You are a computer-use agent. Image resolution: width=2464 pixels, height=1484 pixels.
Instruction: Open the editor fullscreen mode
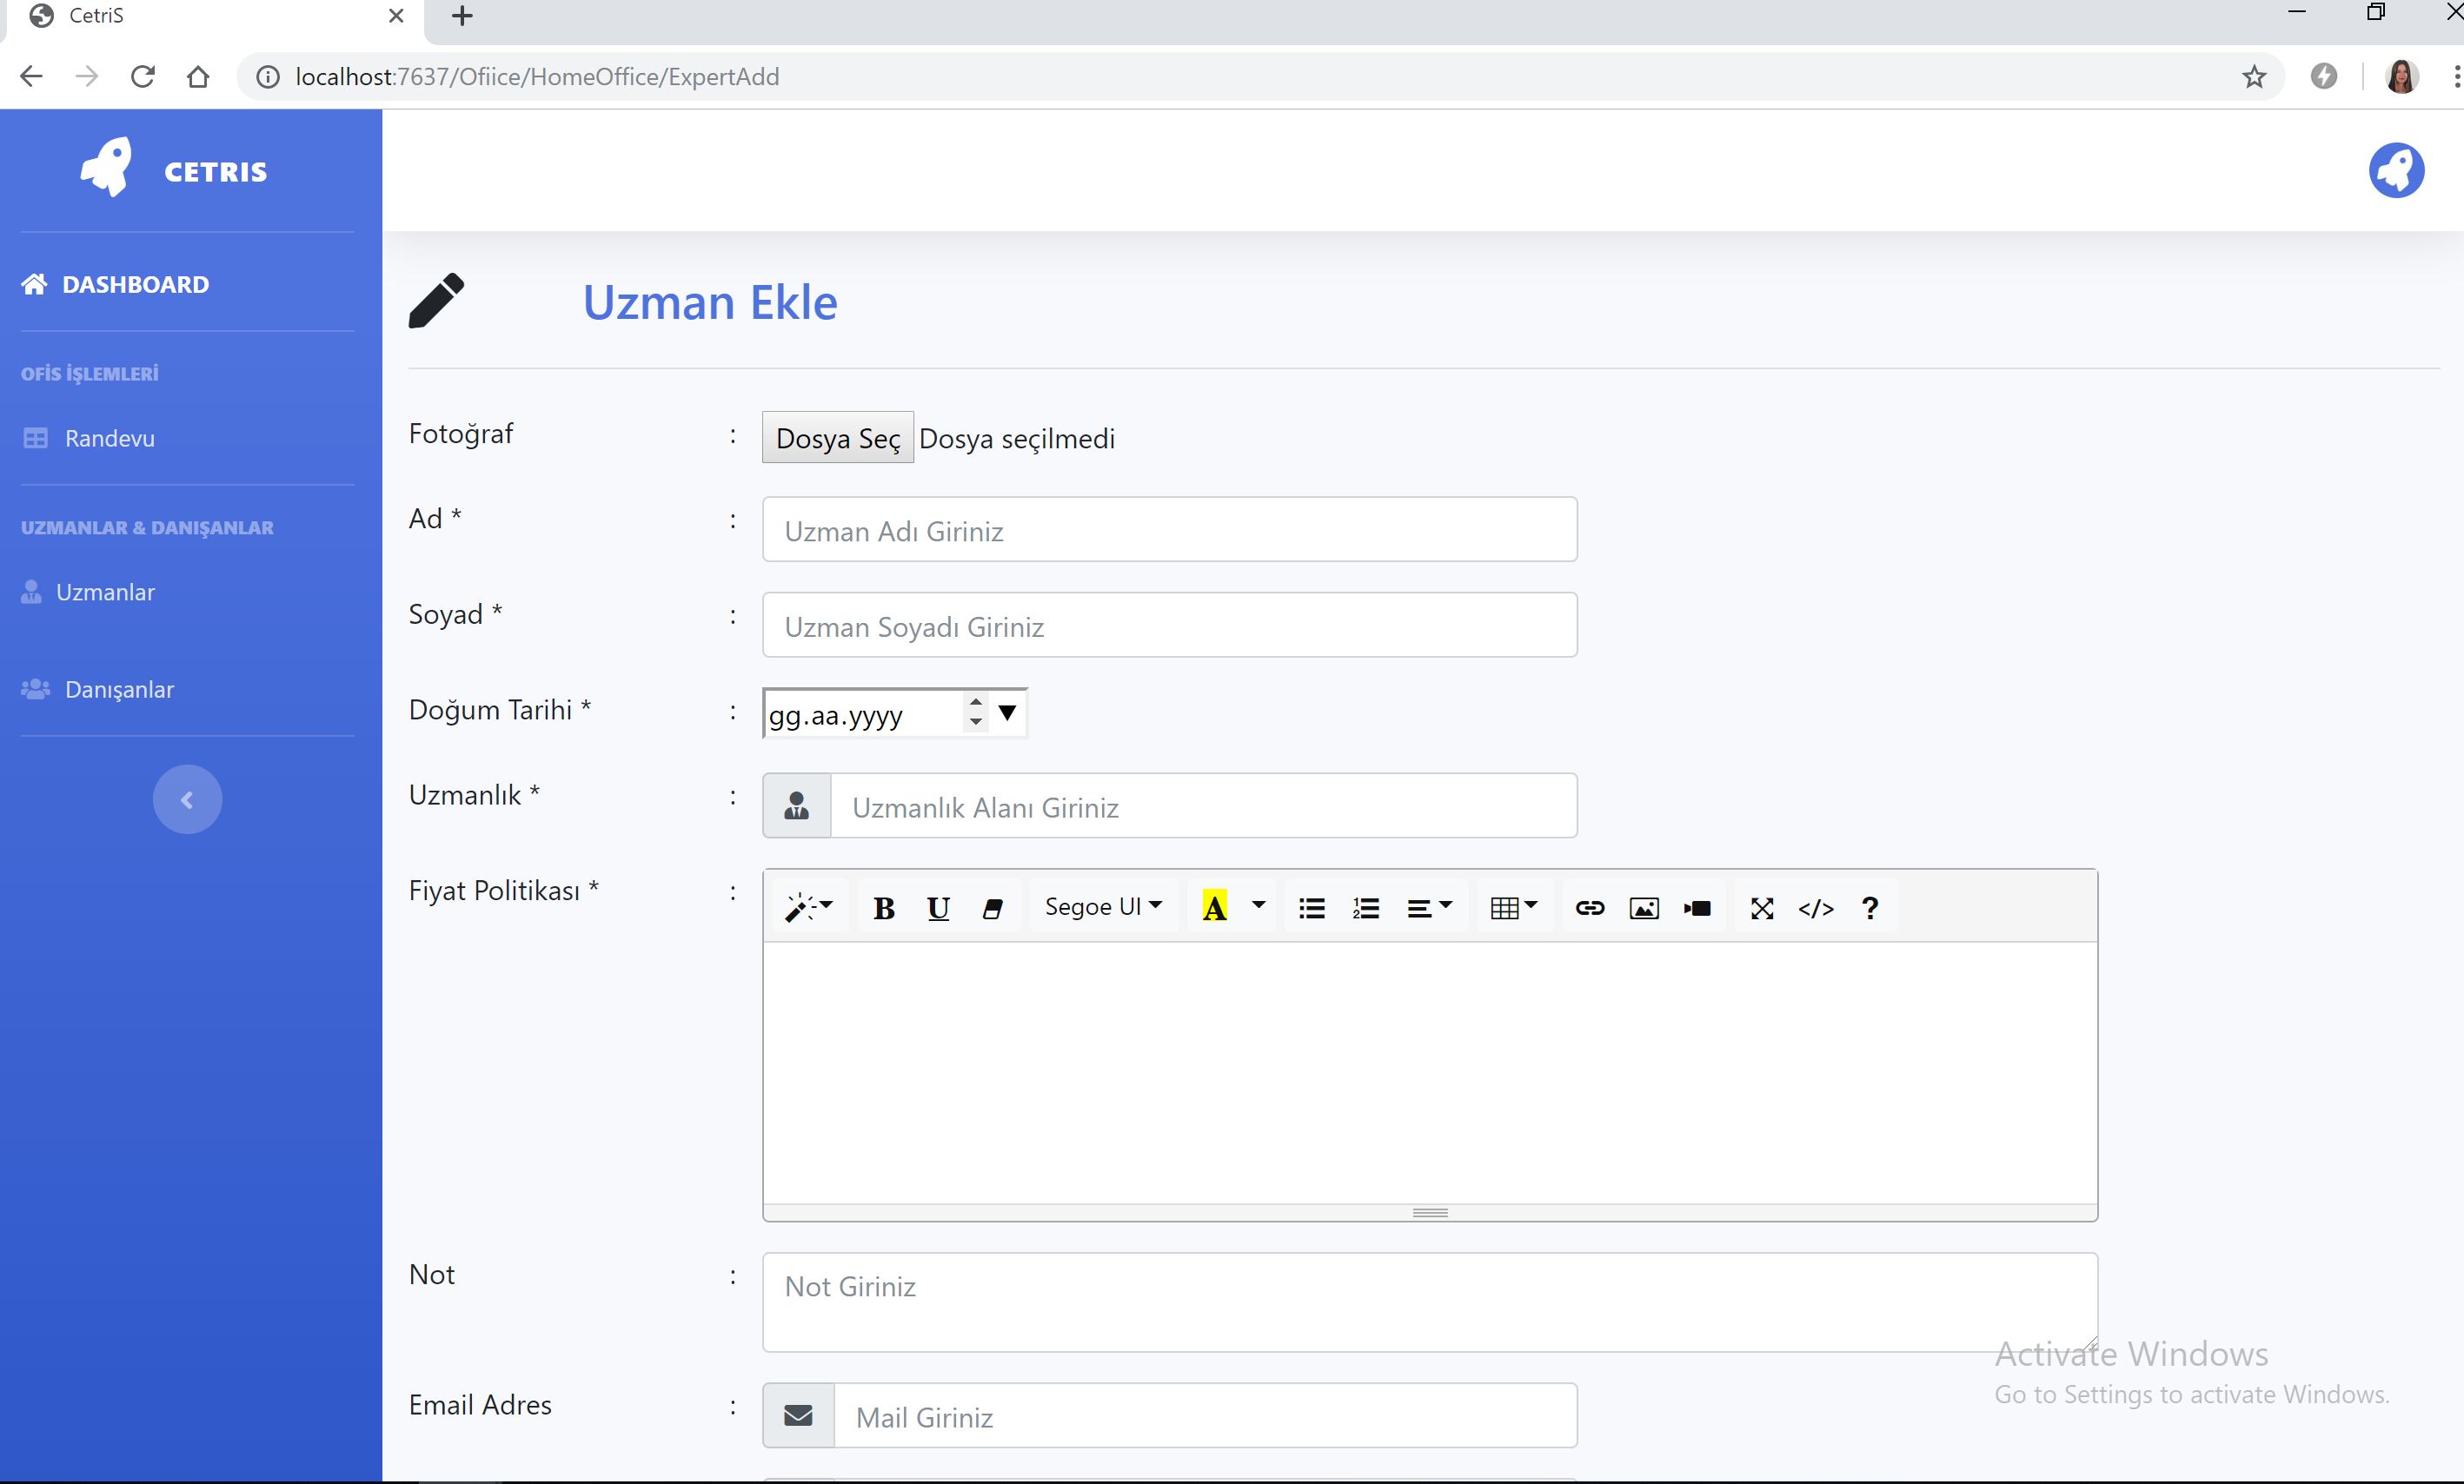[1761, 907]
